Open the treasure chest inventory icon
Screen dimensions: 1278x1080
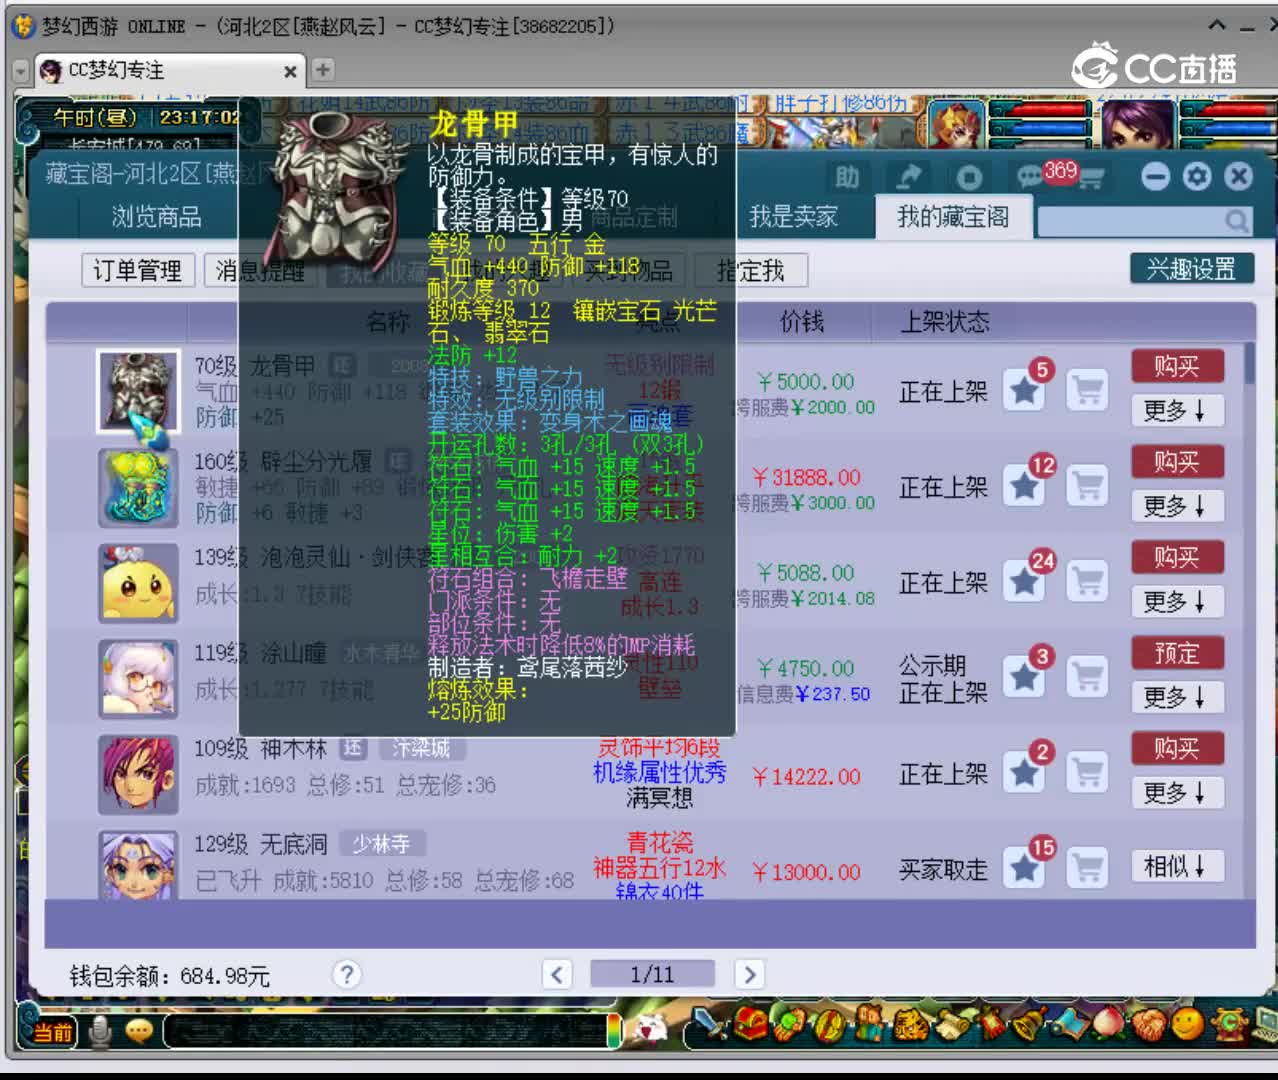tap(750, 1025)
